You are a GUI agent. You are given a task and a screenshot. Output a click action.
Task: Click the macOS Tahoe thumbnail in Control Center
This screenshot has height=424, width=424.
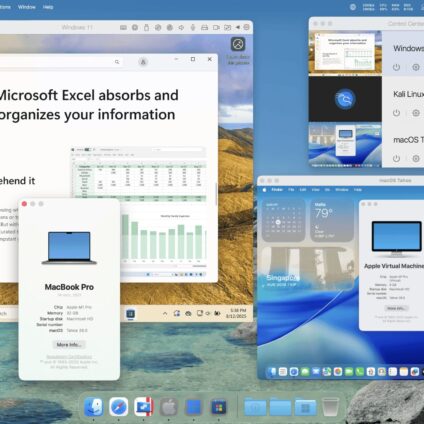[345, 145]
